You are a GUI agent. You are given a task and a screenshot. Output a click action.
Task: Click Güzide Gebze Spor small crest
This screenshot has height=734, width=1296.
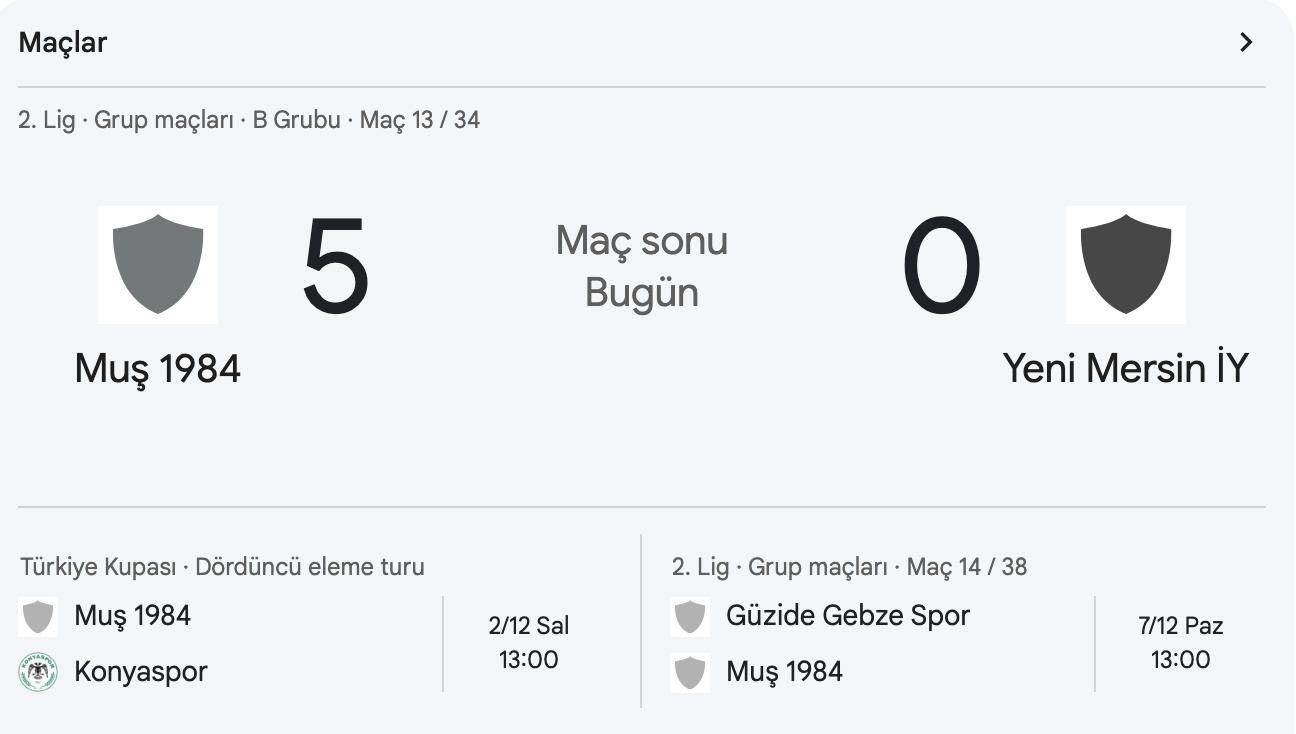click(x=690, y=616)
